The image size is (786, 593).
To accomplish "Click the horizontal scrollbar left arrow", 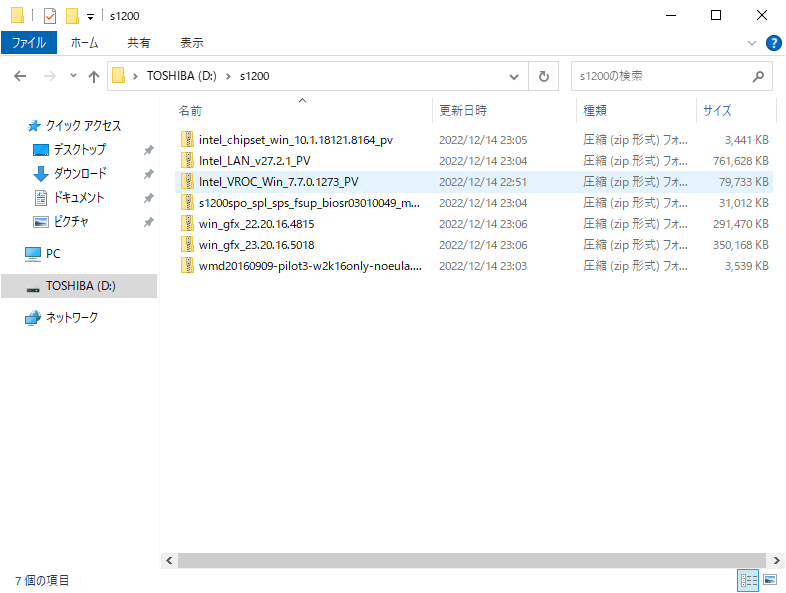I will point(169,560).
